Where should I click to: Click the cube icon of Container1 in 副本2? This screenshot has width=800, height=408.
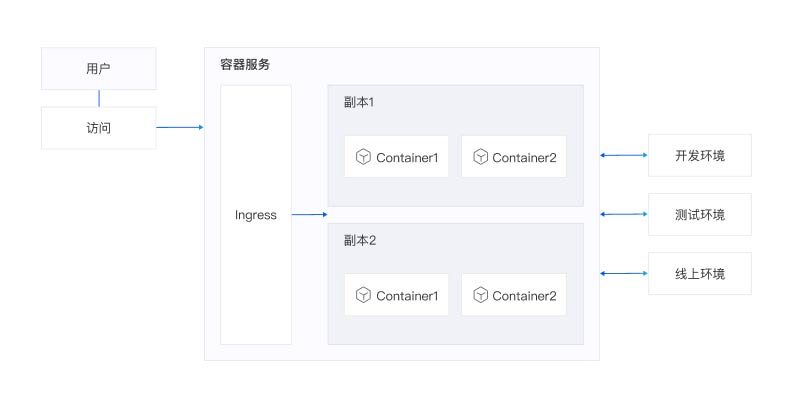363,295
